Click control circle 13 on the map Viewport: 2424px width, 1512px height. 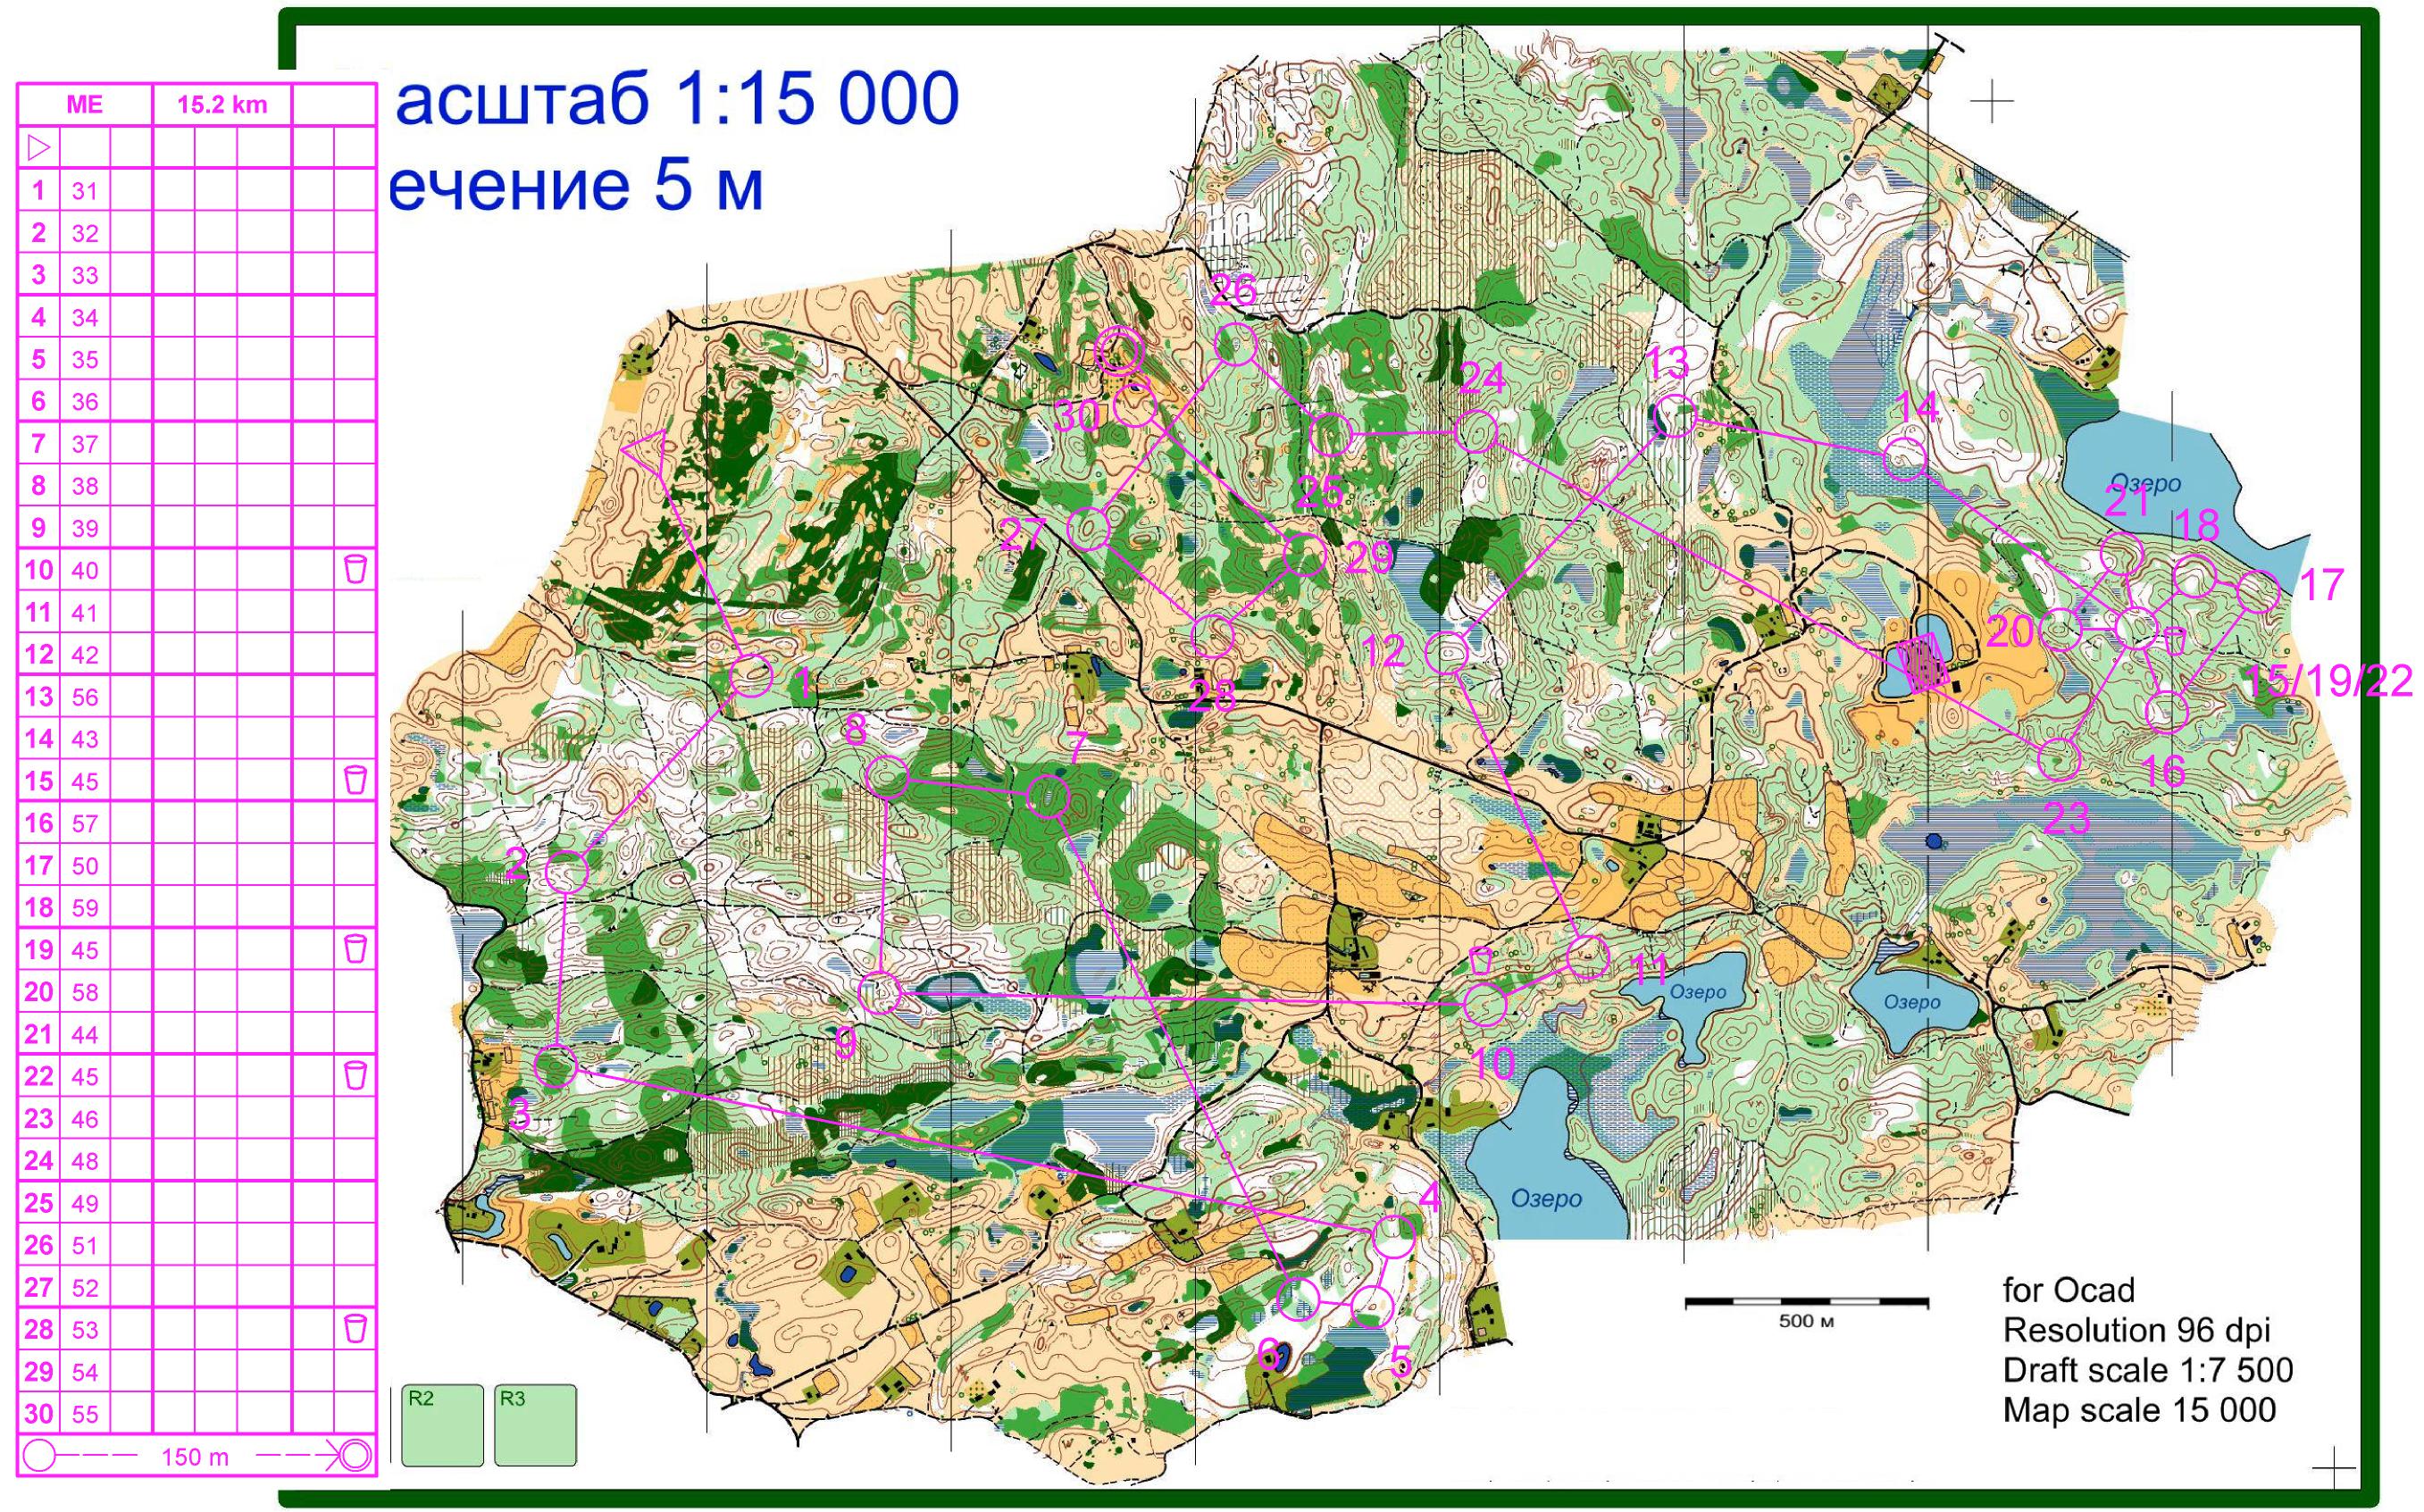1676,415
